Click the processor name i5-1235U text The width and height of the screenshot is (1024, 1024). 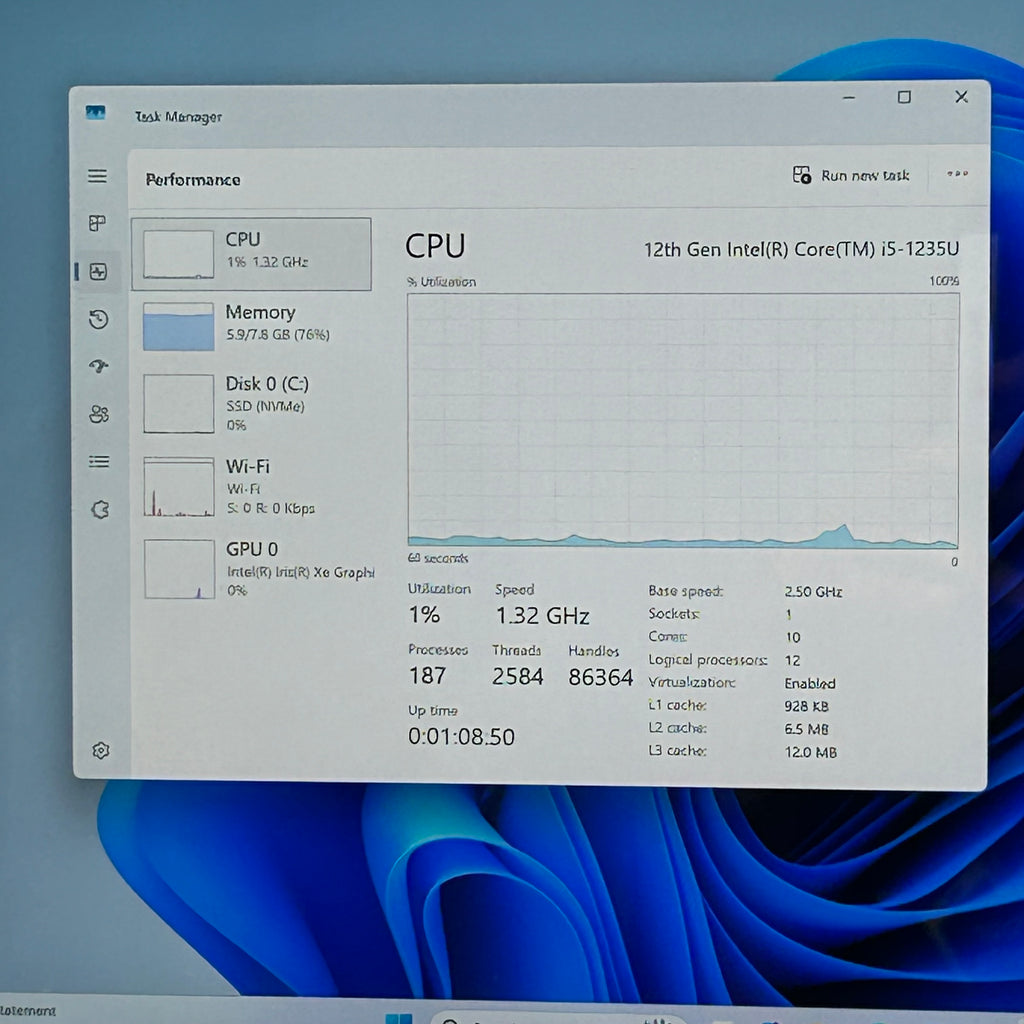point(801,249)
